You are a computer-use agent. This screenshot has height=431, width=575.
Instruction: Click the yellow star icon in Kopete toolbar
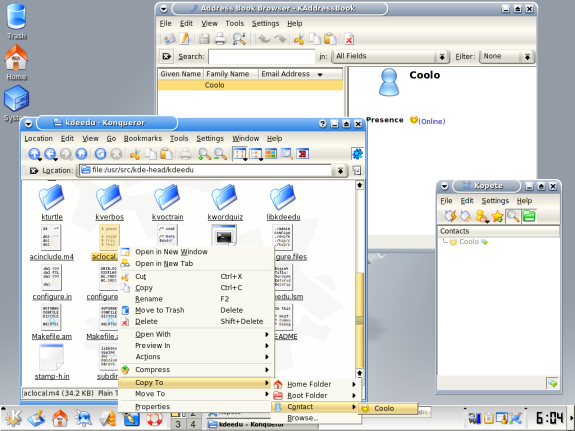tap(497, 216)
